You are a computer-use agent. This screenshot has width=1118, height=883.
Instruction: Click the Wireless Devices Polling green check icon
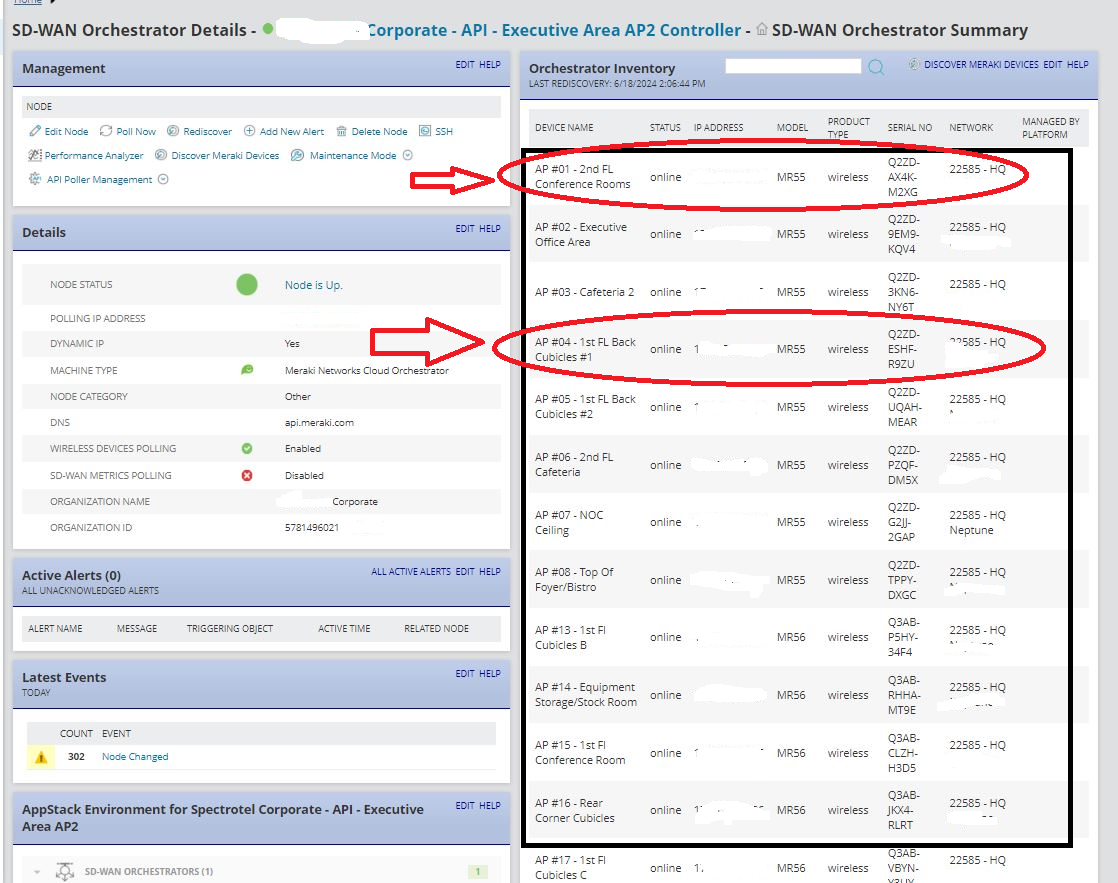(247, 449)
